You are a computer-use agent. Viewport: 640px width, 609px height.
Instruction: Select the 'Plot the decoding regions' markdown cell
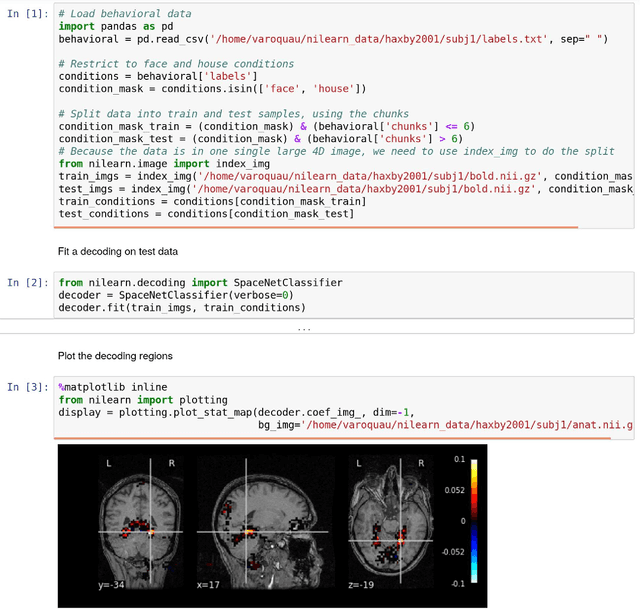[x=115, y=356]
